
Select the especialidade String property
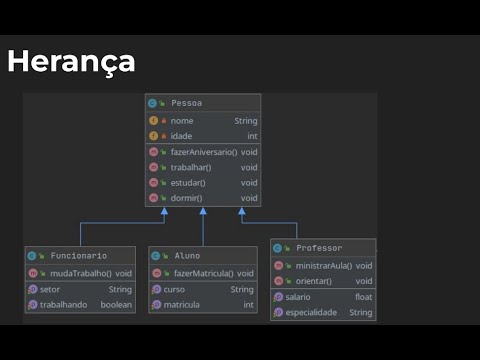[323, 312]
